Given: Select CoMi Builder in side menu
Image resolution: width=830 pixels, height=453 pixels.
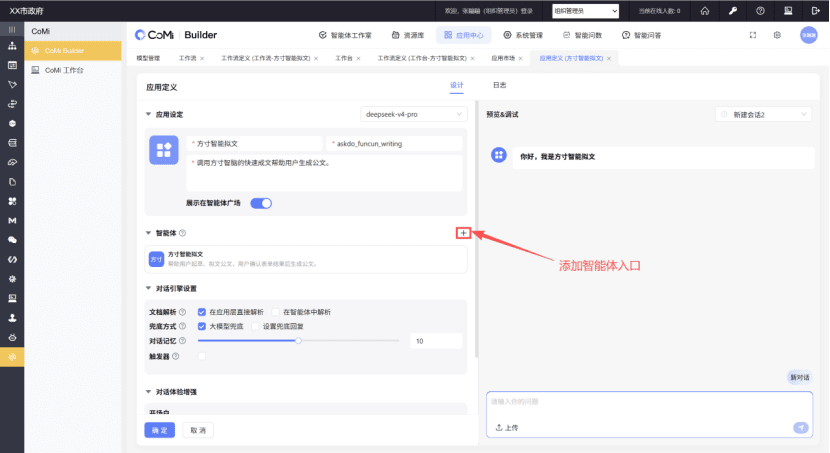Looking at the screenshot, I should 73,51.
